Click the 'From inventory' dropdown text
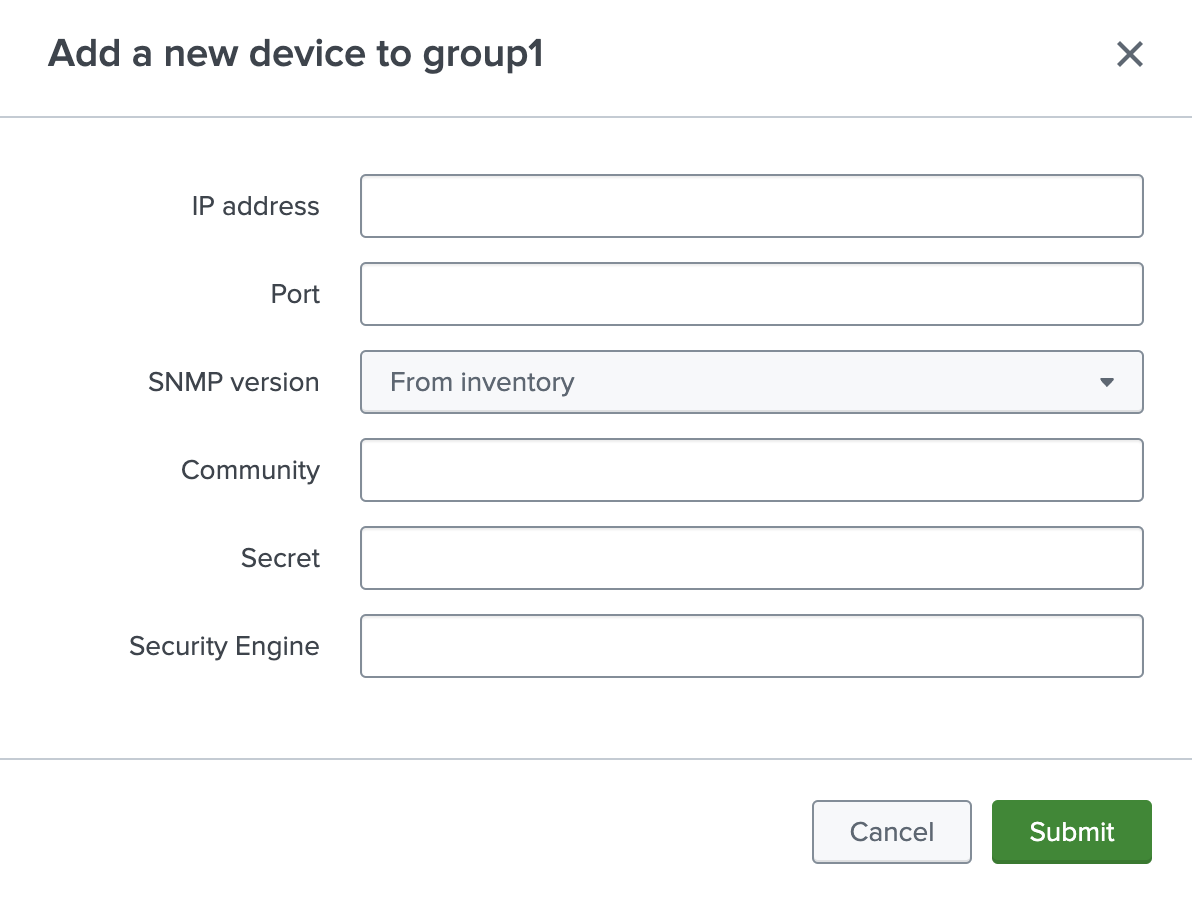The height and width of the screenshot is (902, 1192). [x=484, y=382]
